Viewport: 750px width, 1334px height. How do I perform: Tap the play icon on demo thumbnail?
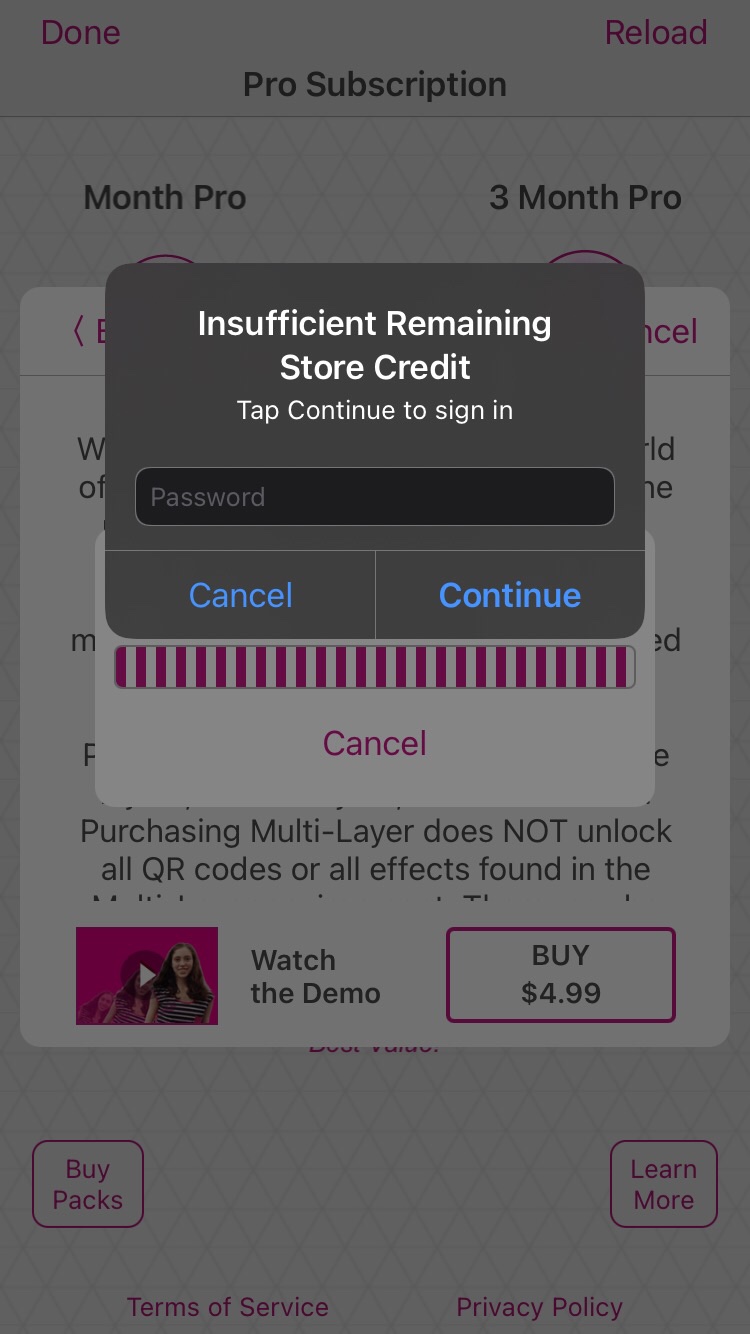[147, 975]
